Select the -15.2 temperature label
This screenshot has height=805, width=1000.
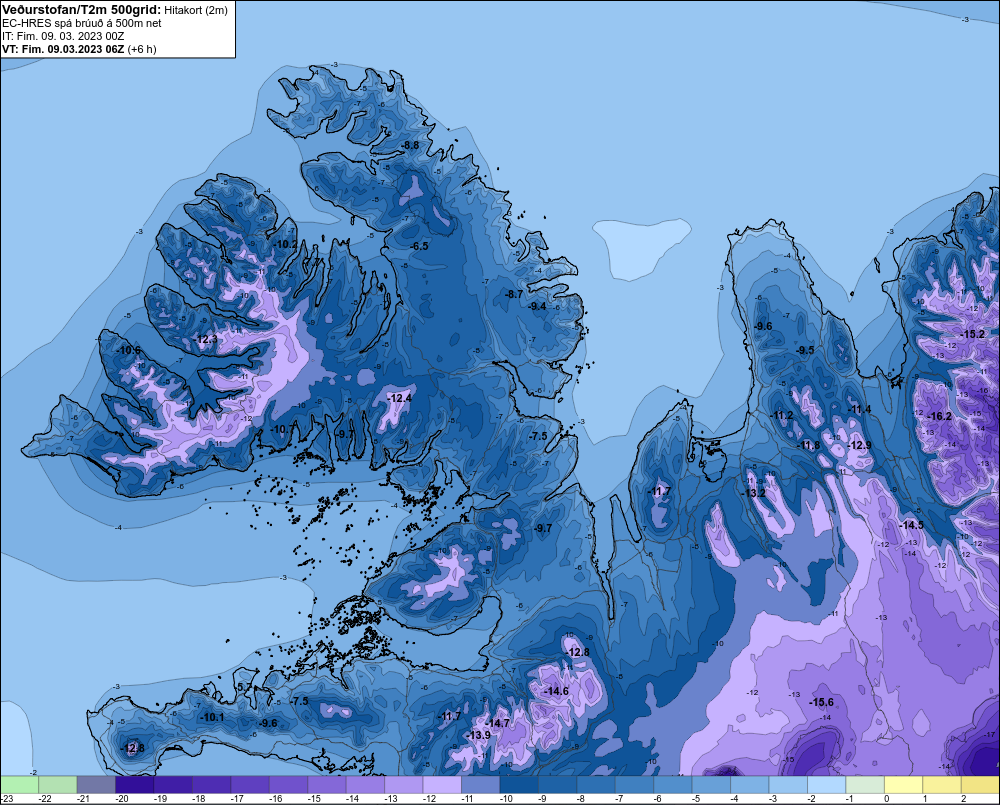(972, 334)
